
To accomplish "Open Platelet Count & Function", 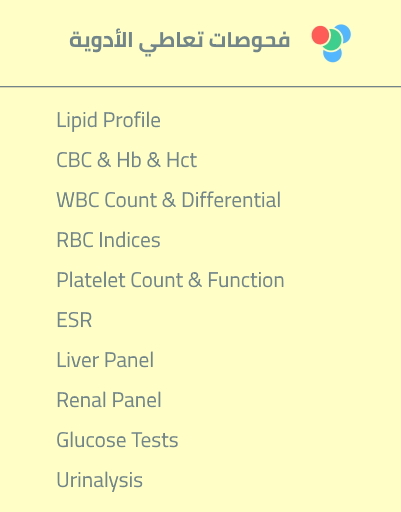I will coord(170,280).
